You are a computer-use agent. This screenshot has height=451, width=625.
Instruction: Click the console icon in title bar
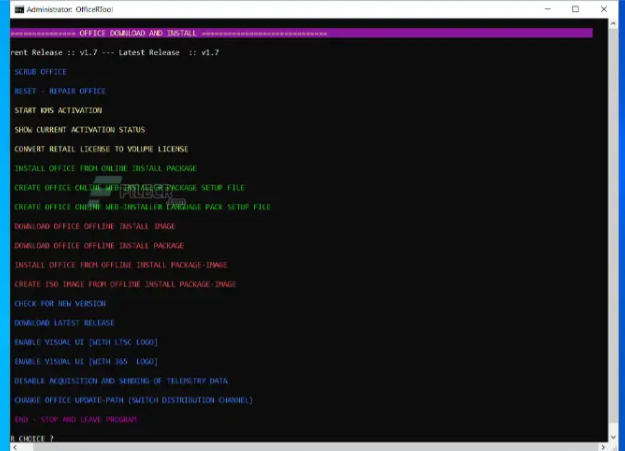tap(19, 9)
